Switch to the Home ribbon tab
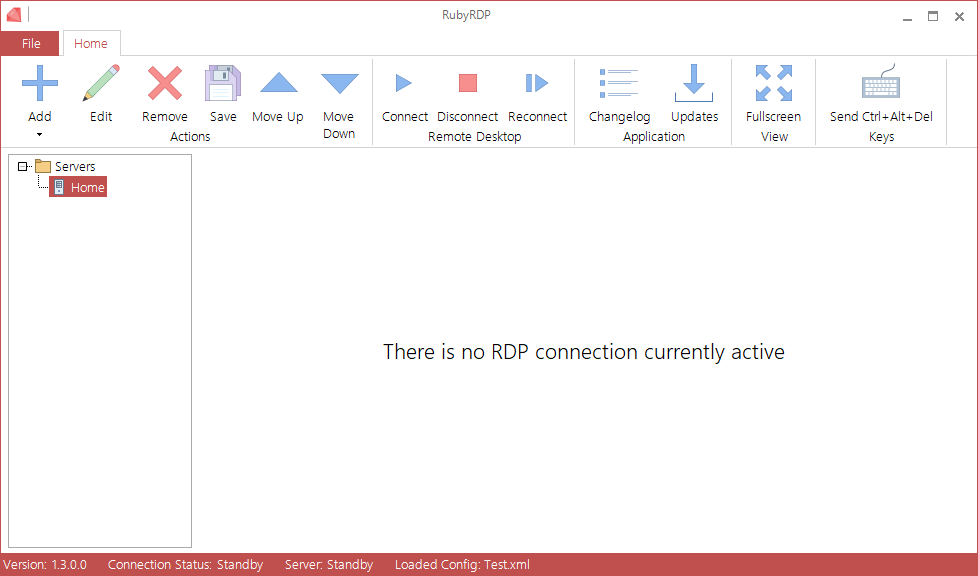Viewport: 978px width, 576px height. [x=91, y=44]
